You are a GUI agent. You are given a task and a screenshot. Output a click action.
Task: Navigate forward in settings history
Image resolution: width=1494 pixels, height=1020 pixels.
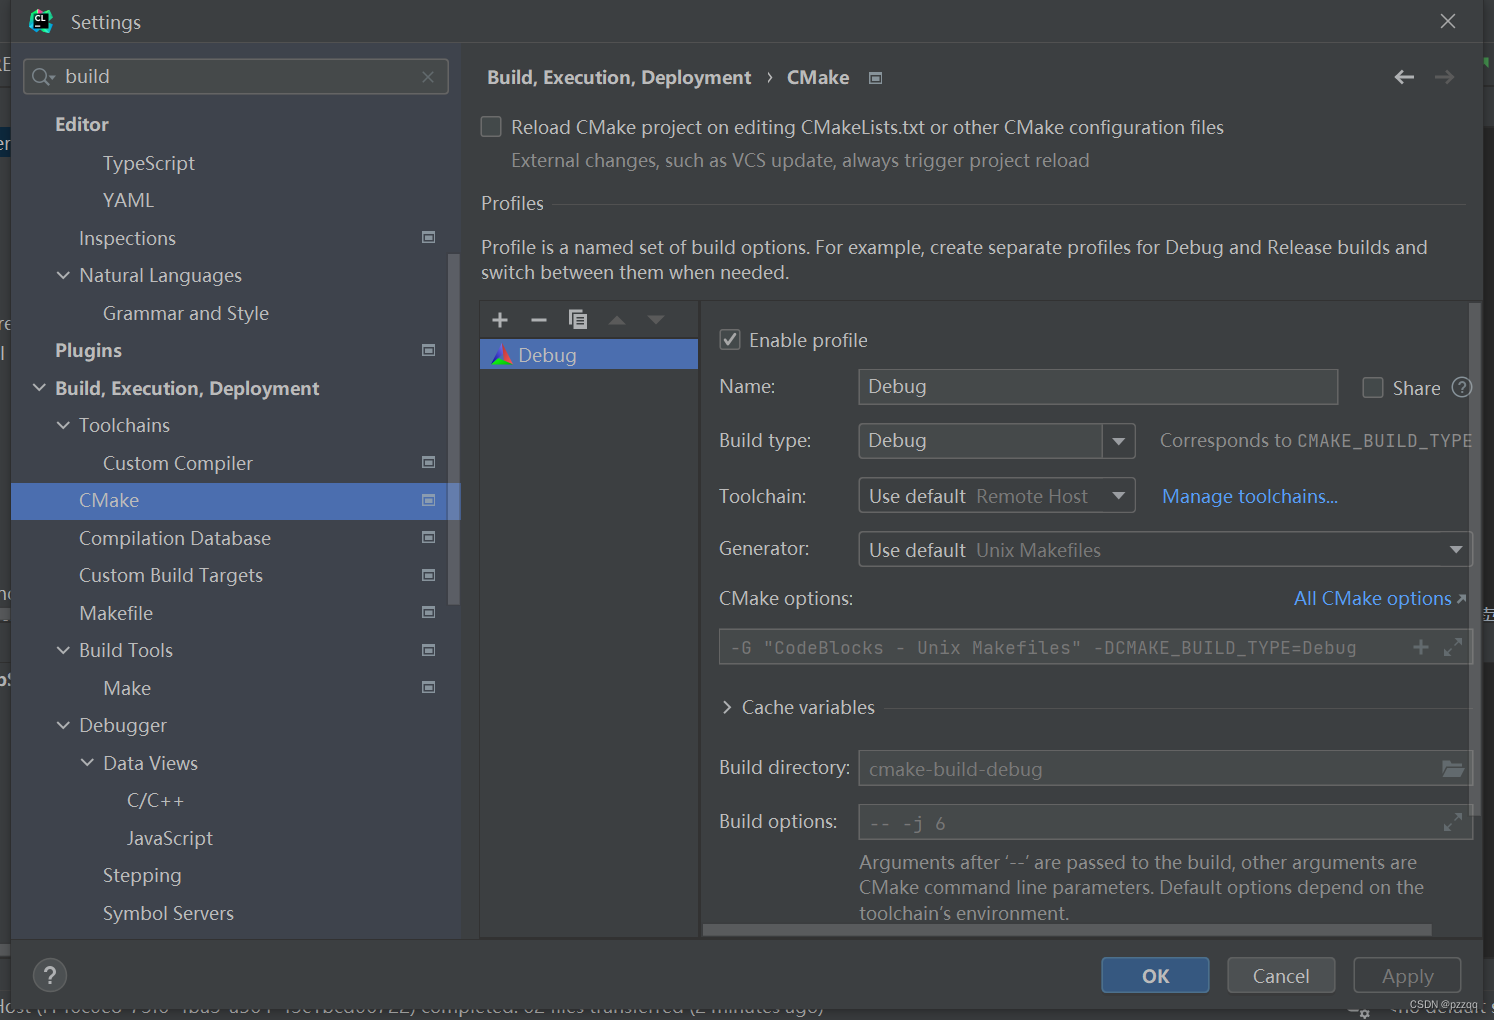click(1444, 77)
